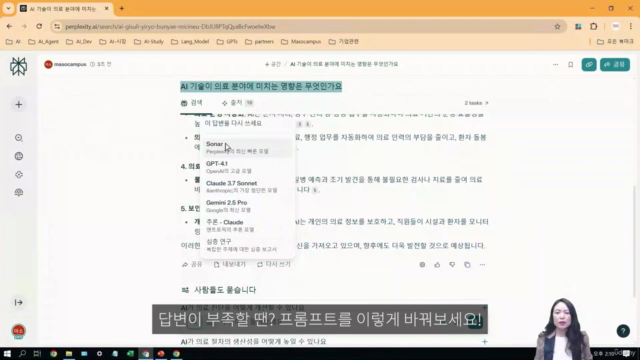Image resolution: width=640 pixels, height=360 pixels.
Task: Expand the sidebar with arrow icon
Action: (18, 302)
